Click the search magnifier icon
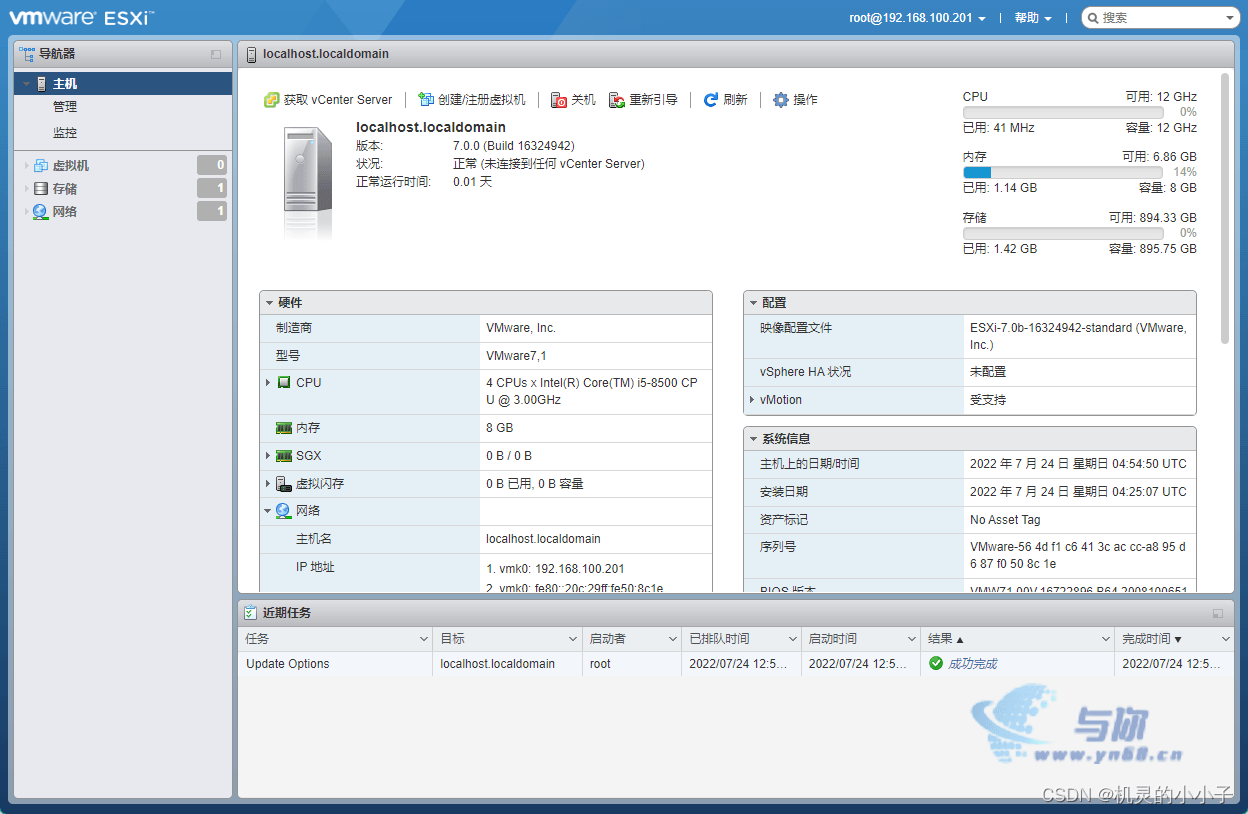The image size is (1248, 814). [x=1093, y=18]
